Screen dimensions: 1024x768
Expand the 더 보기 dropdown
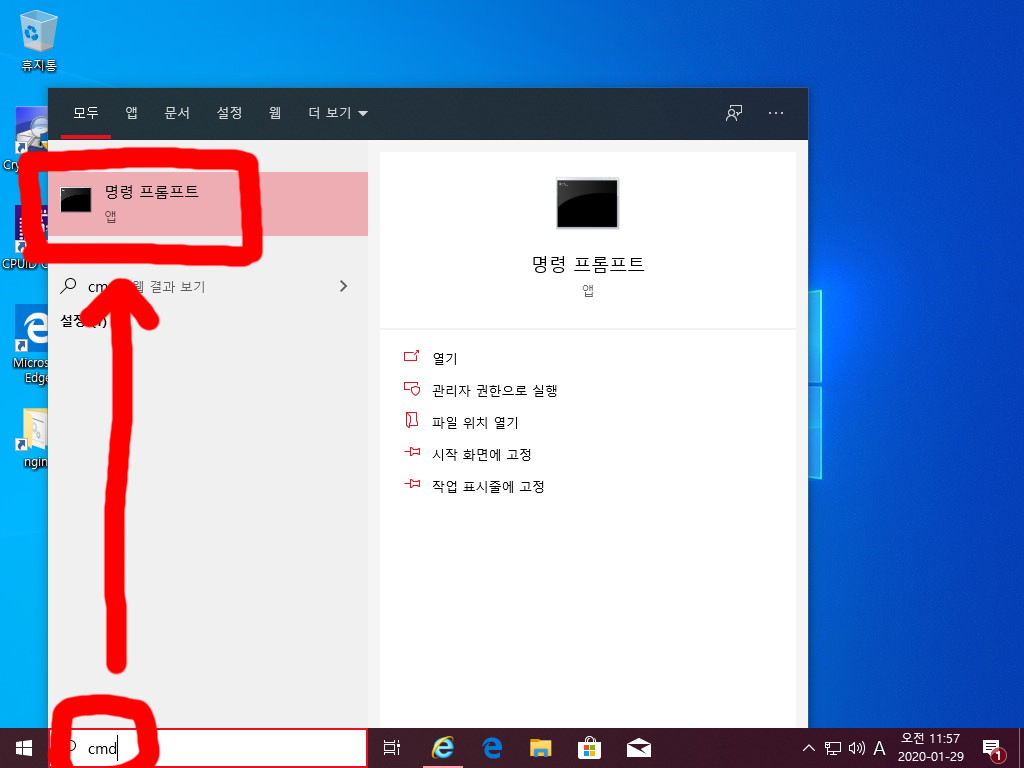click(x=338, y=113)
